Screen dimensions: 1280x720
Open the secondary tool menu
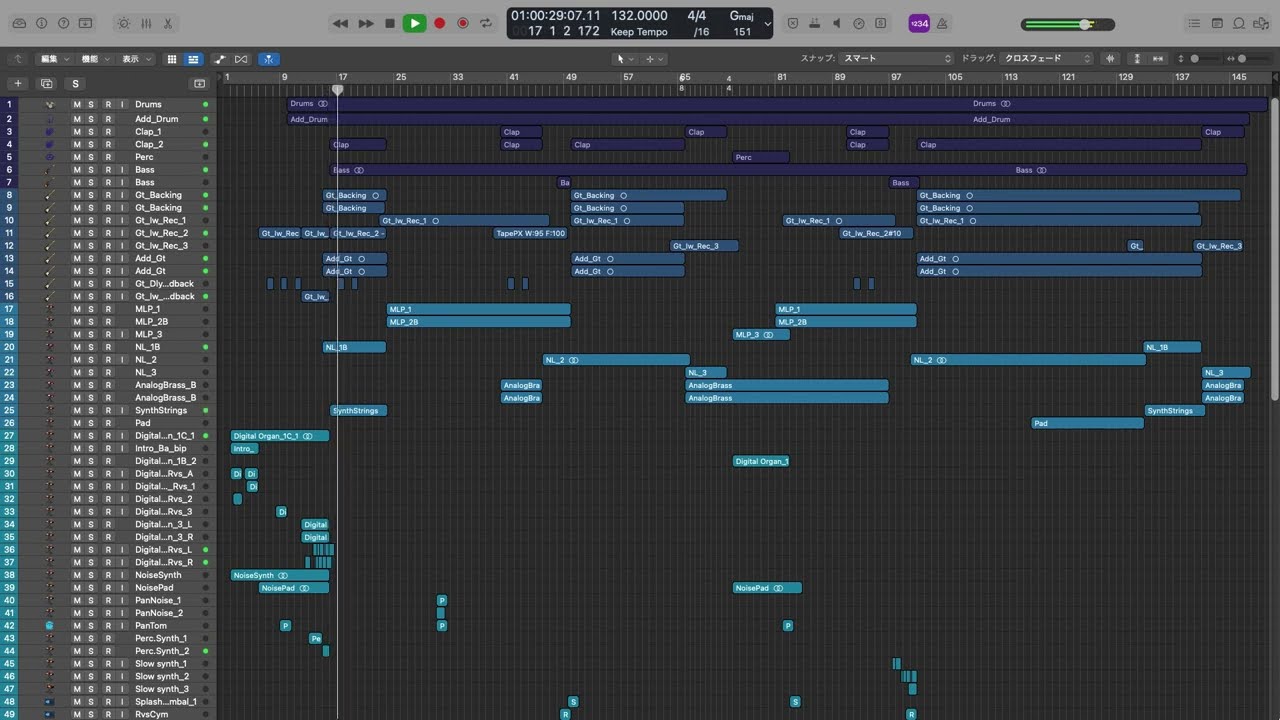[x=653, y=59]
